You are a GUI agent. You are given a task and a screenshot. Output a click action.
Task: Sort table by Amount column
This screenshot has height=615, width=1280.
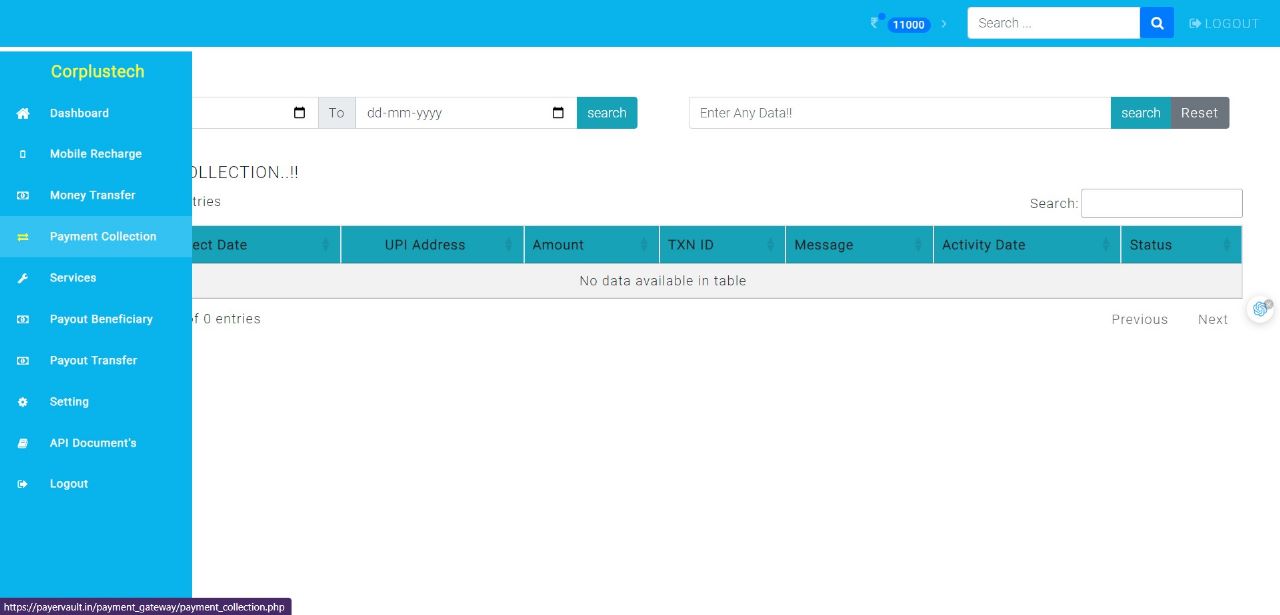591,245
